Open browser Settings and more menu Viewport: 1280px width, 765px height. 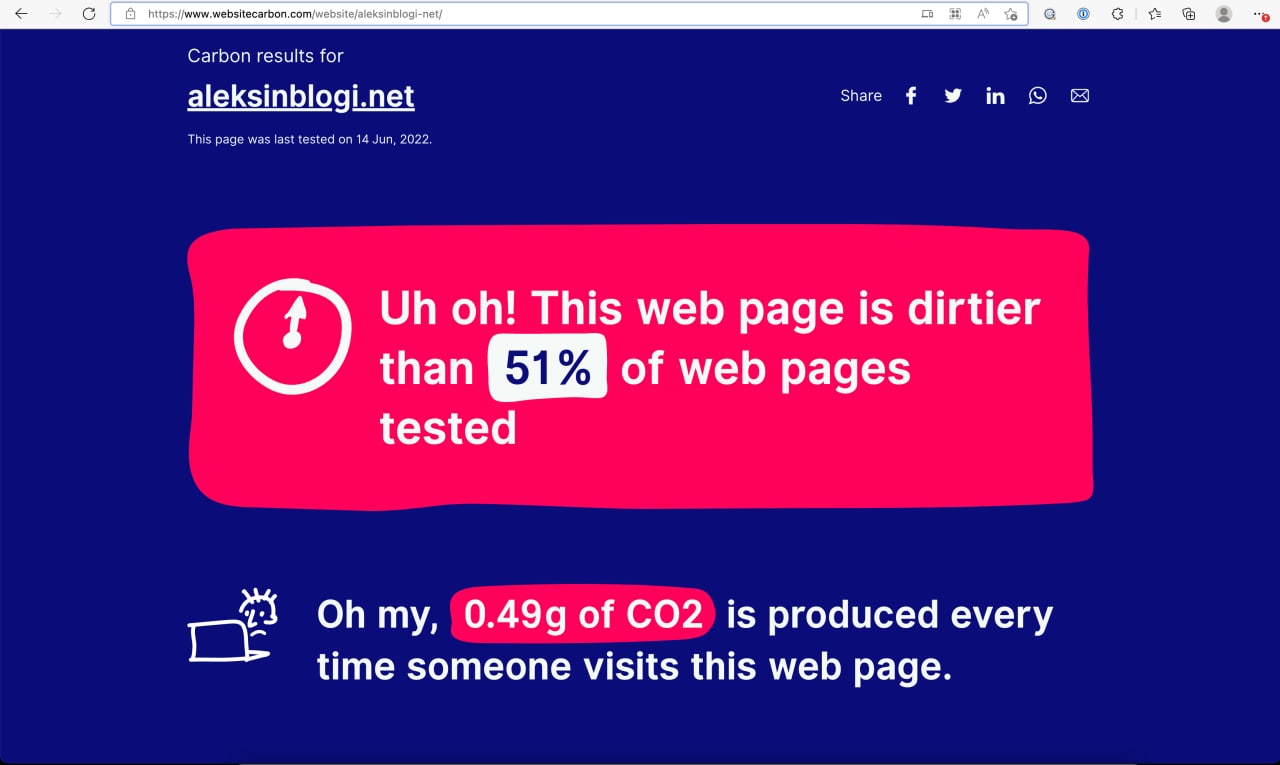click(1259, 14)
